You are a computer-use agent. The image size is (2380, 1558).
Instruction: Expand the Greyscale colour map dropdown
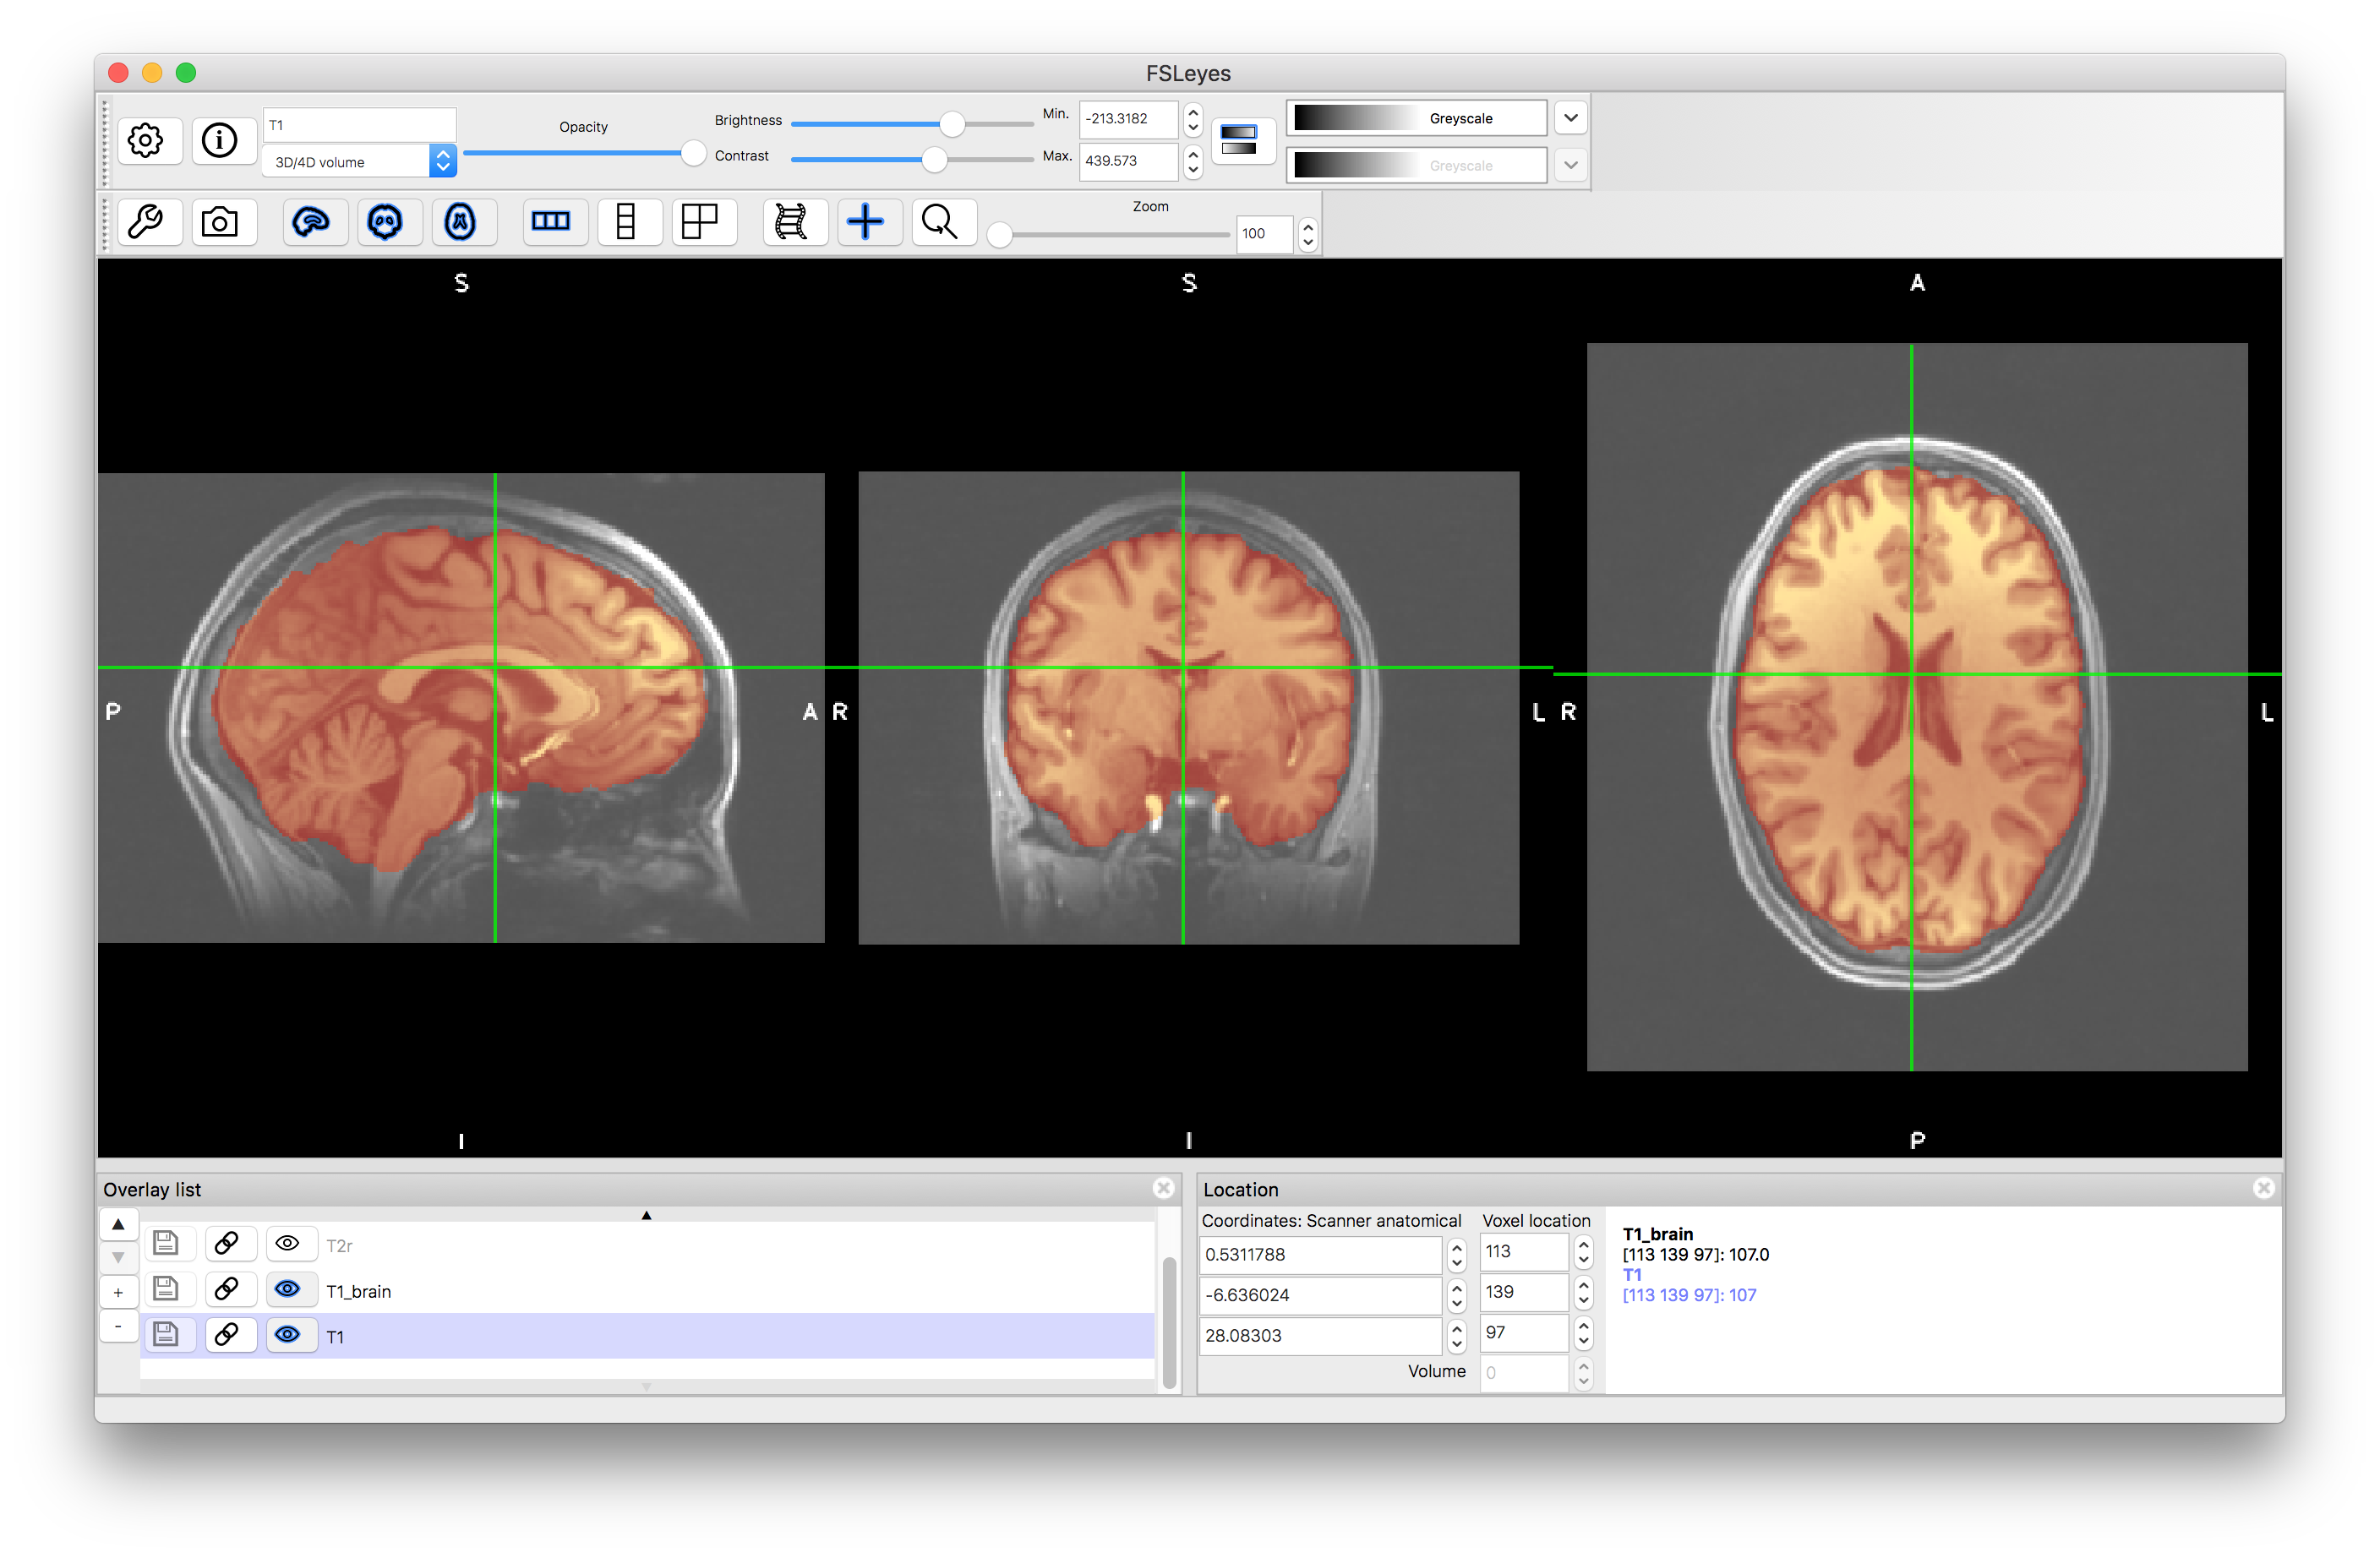point(1571,118)
